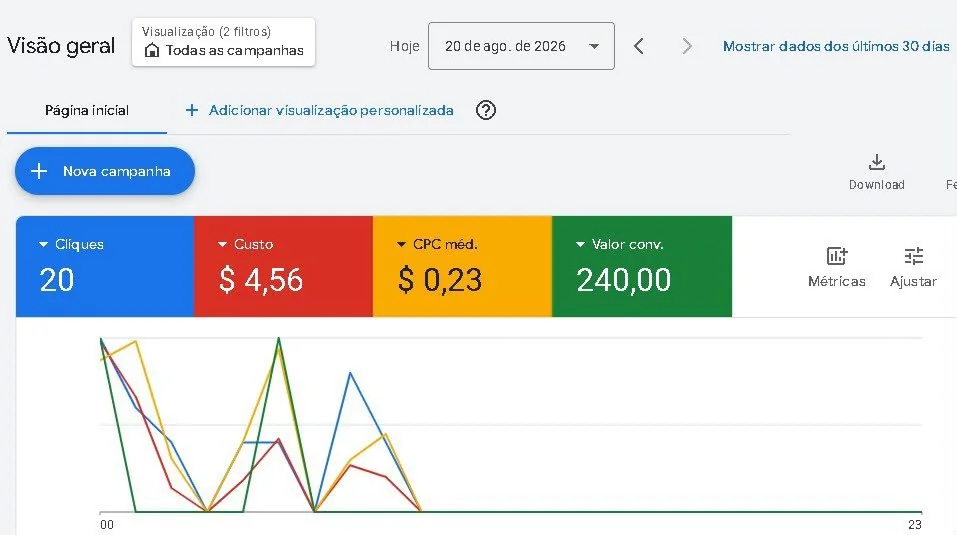Open the Métricas chart icon
Image resolution: width=957 pixels, height=535 pixels.
click(x=837, y=256)
